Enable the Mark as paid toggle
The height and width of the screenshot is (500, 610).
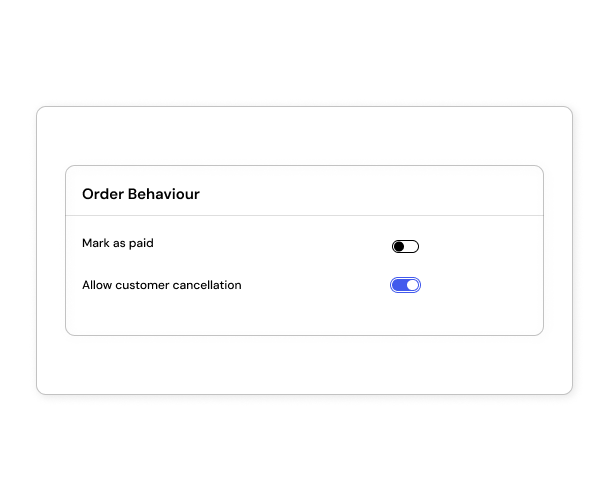coord(405,246)
